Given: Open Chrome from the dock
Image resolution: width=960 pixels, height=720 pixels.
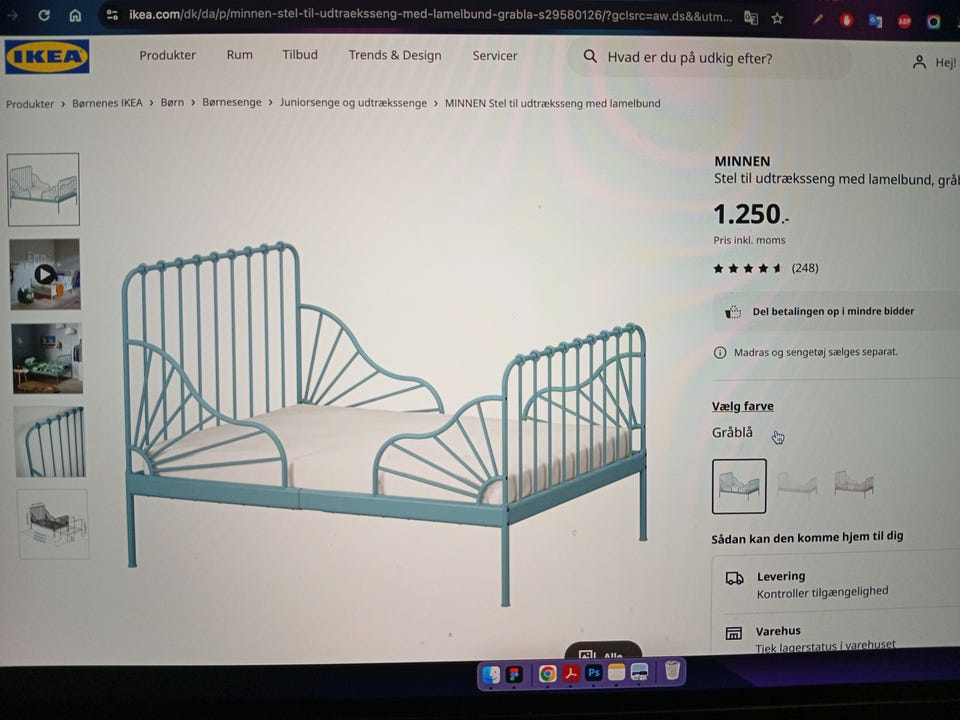Looking at the screenshot, I should [x=547, y=673].
